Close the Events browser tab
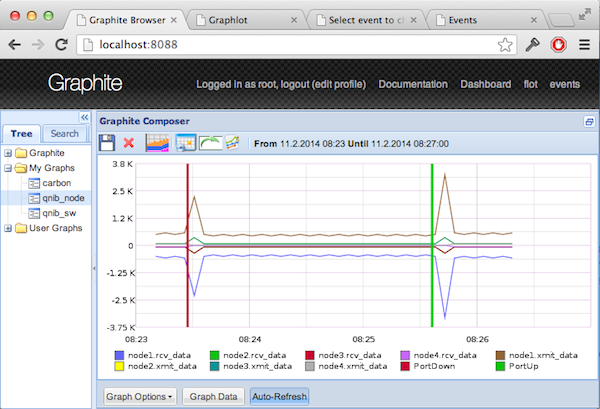This screenshot has height=409, width=600. (x=534, y=20)
